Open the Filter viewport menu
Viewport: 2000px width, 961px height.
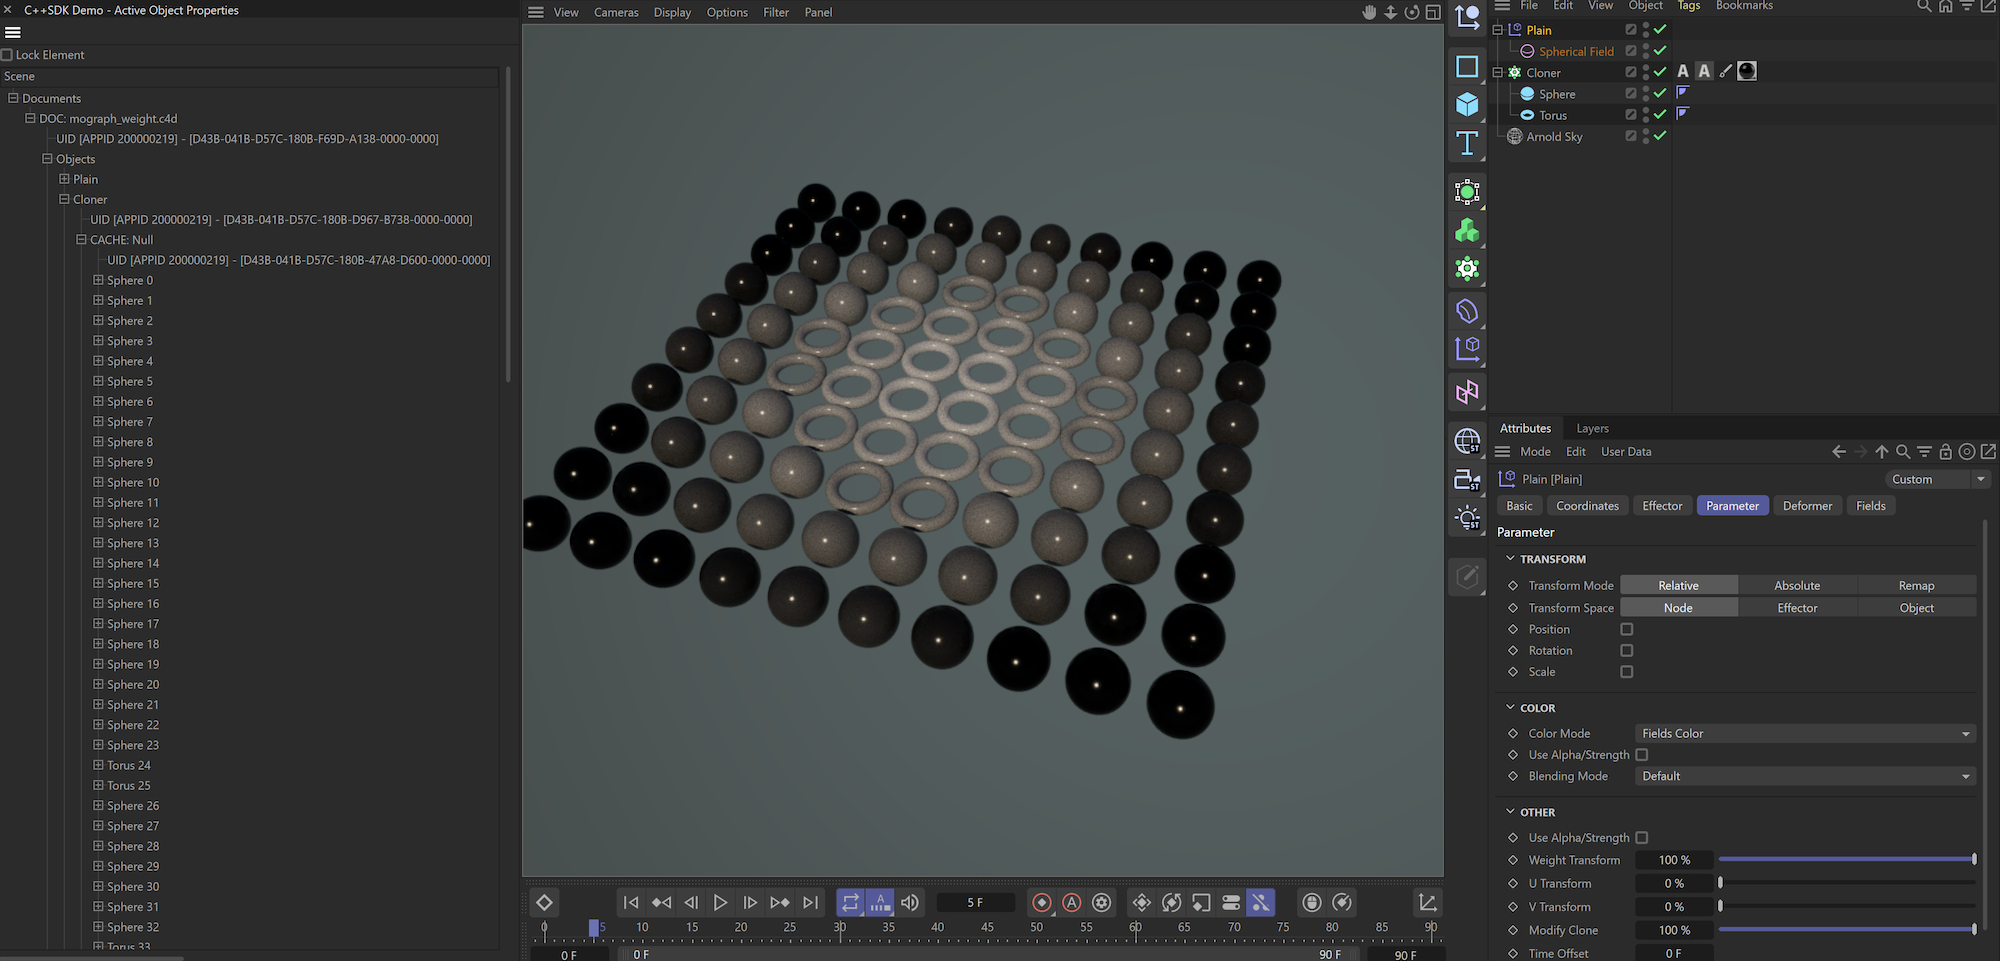coord(776,12)
